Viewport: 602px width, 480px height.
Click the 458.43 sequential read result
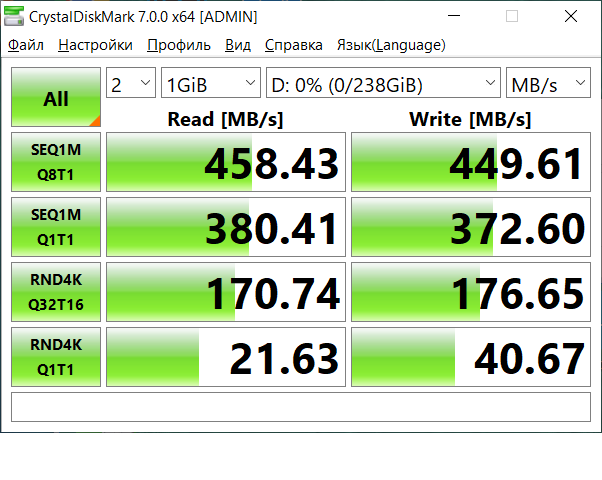(226, 163)
